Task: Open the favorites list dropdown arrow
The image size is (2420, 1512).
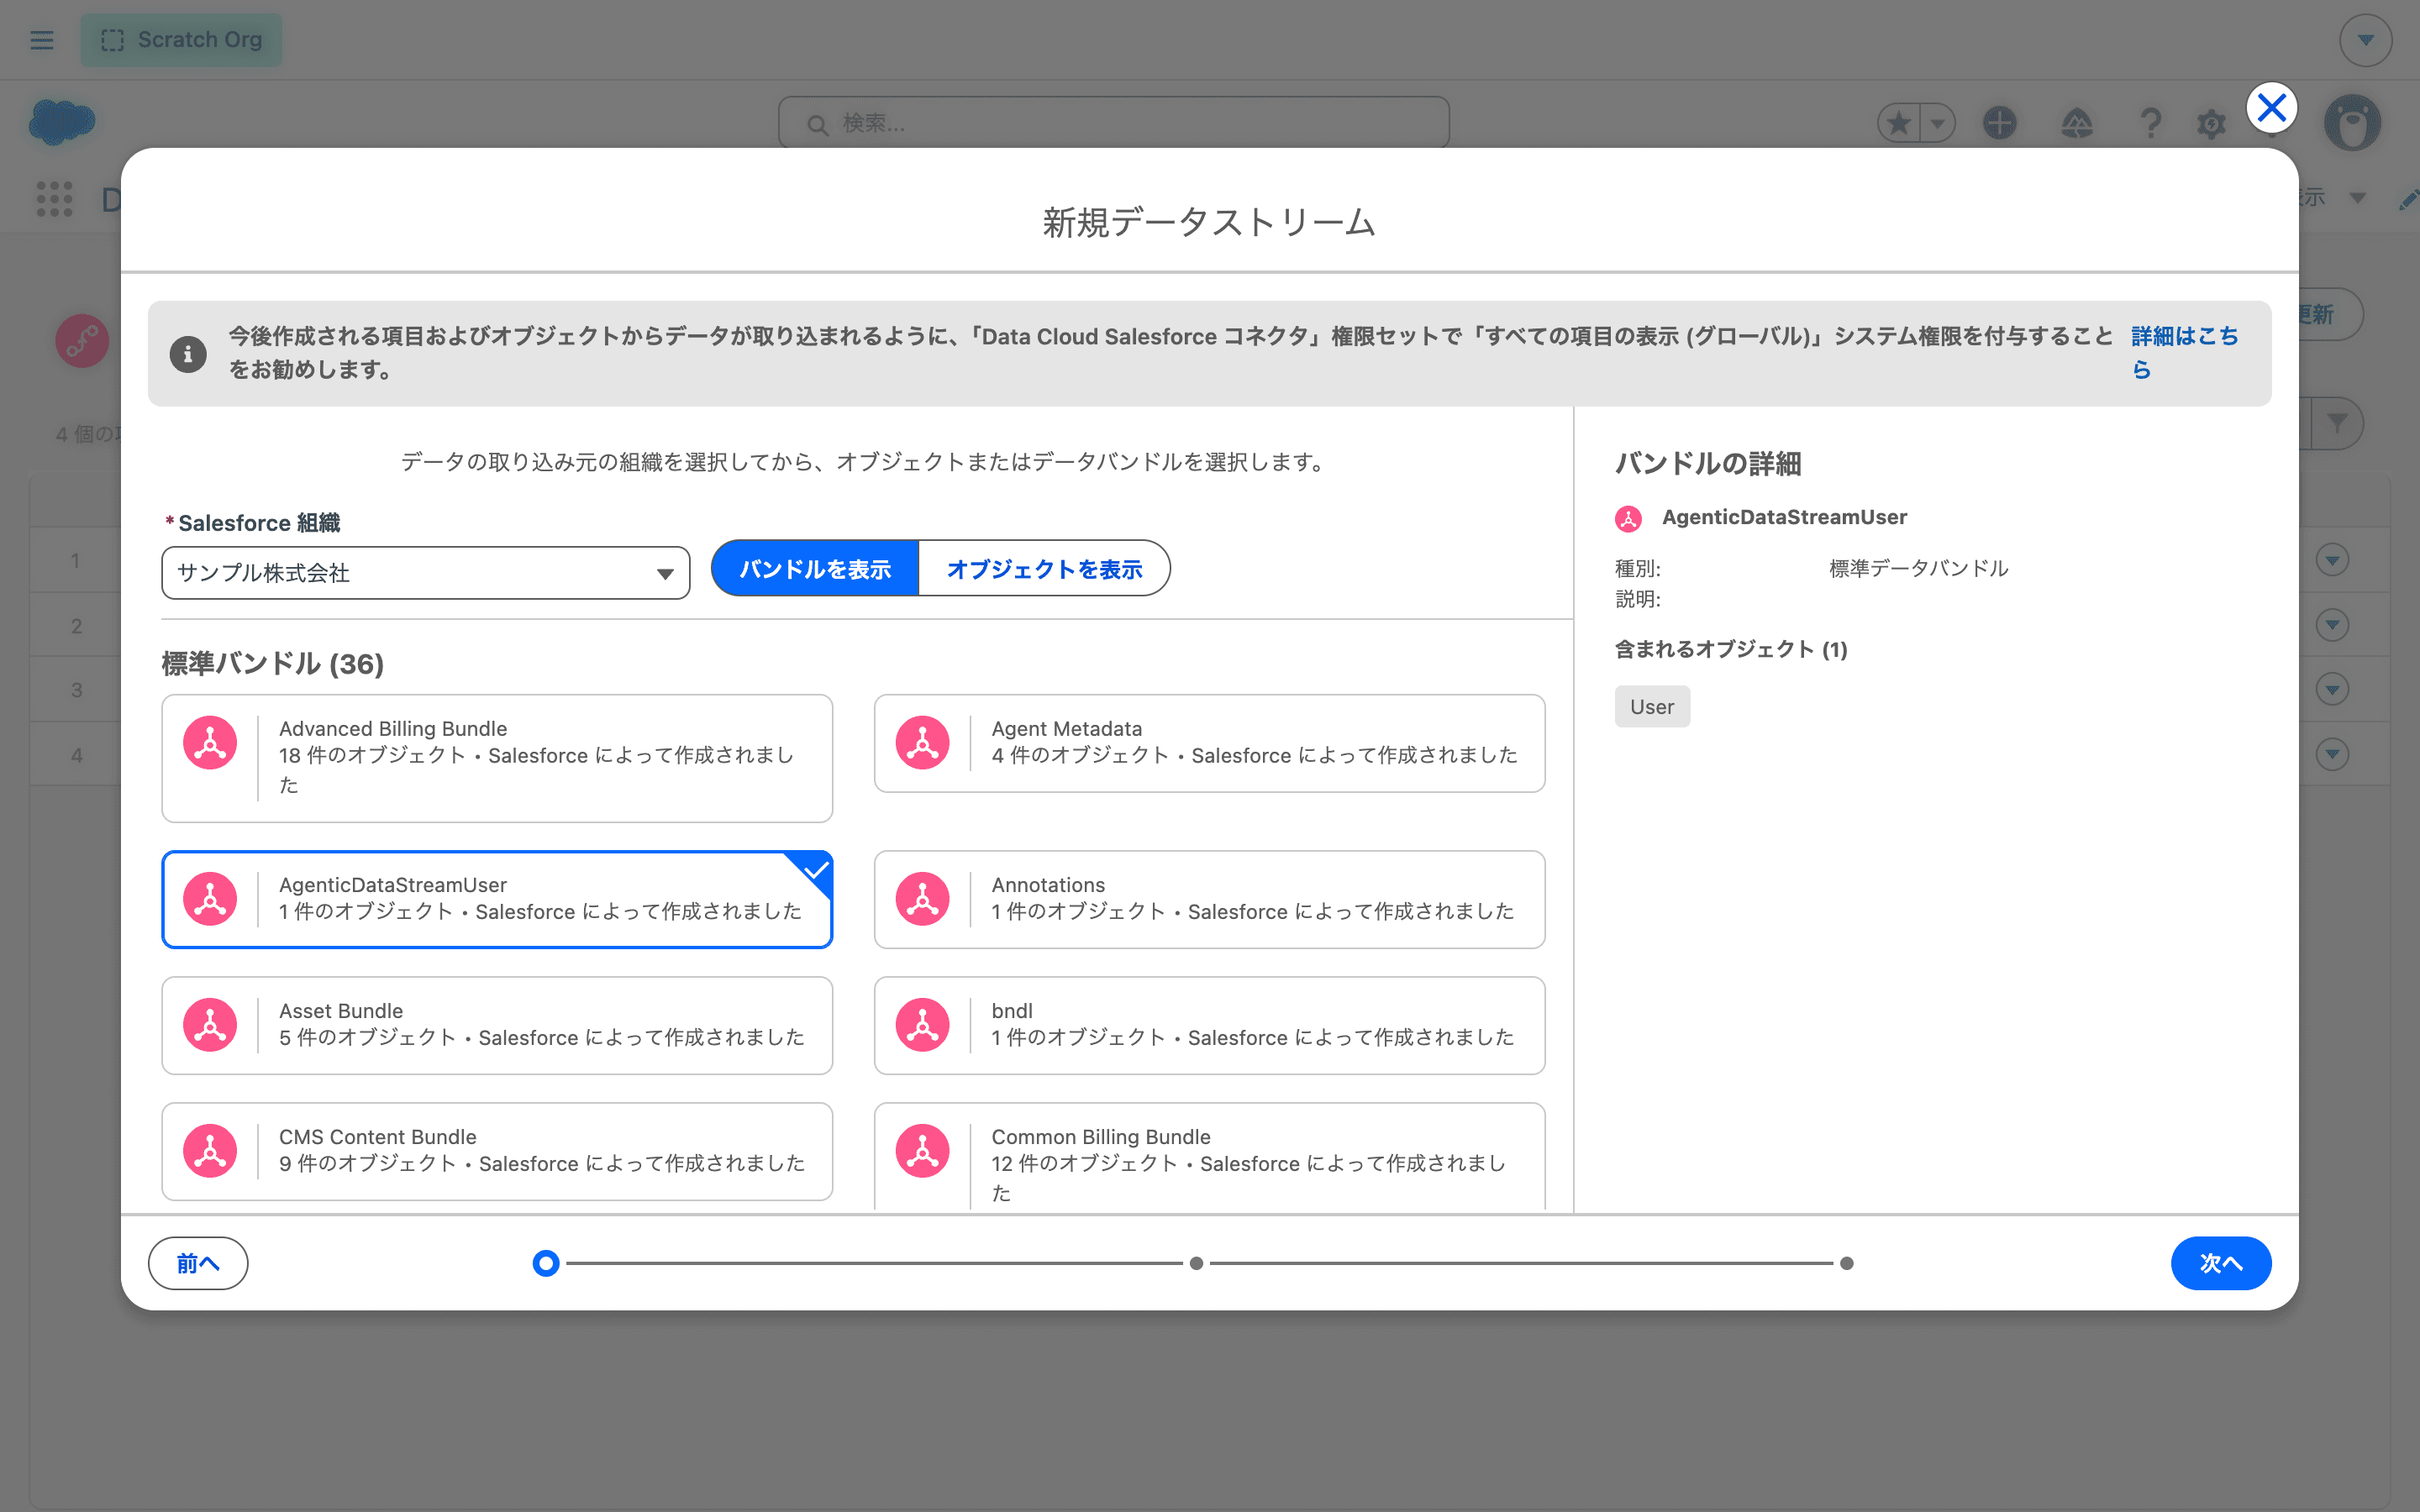Action: pyautogui.click(x=1938, y=123)
